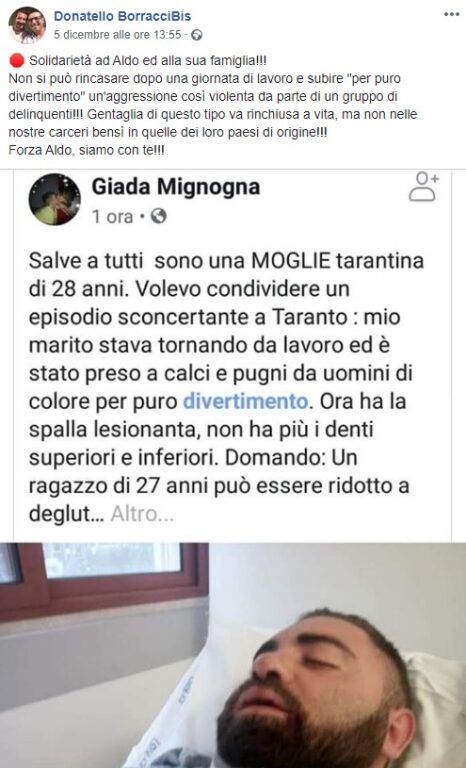Click the shared post text starting Salve a tutti
Viewport: 466px width, 768px height.
point(226,387)
